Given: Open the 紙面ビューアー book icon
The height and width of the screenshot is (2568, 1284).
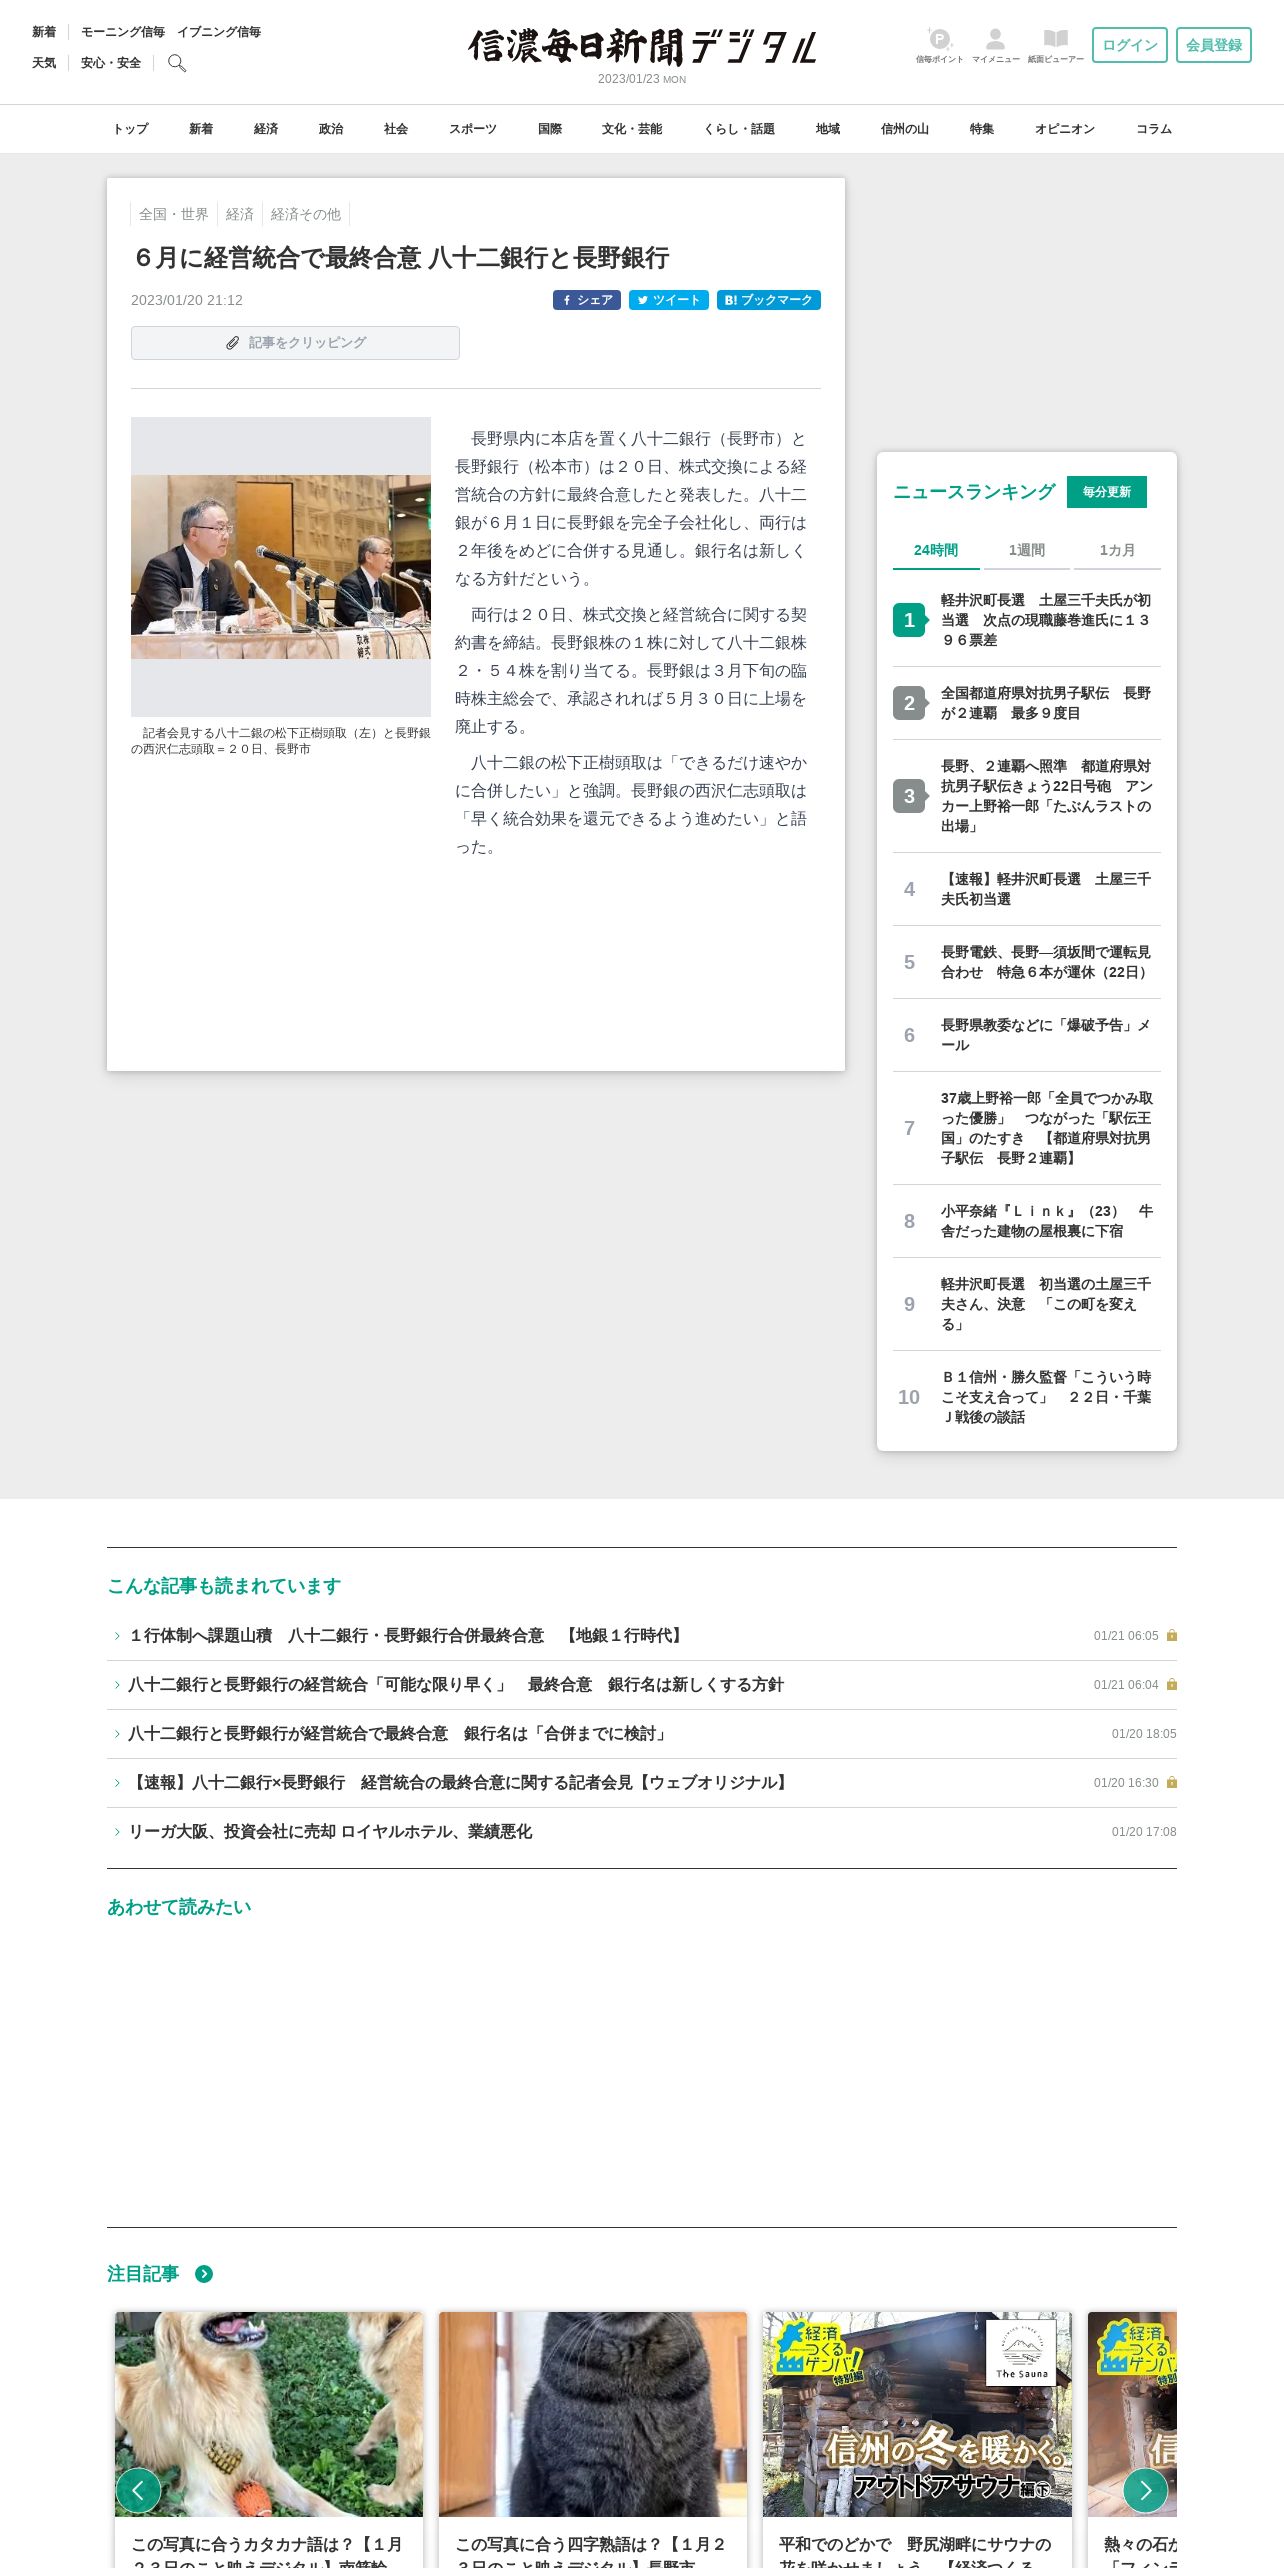Looking at the screenshot, I should (x=1056, y=45).
